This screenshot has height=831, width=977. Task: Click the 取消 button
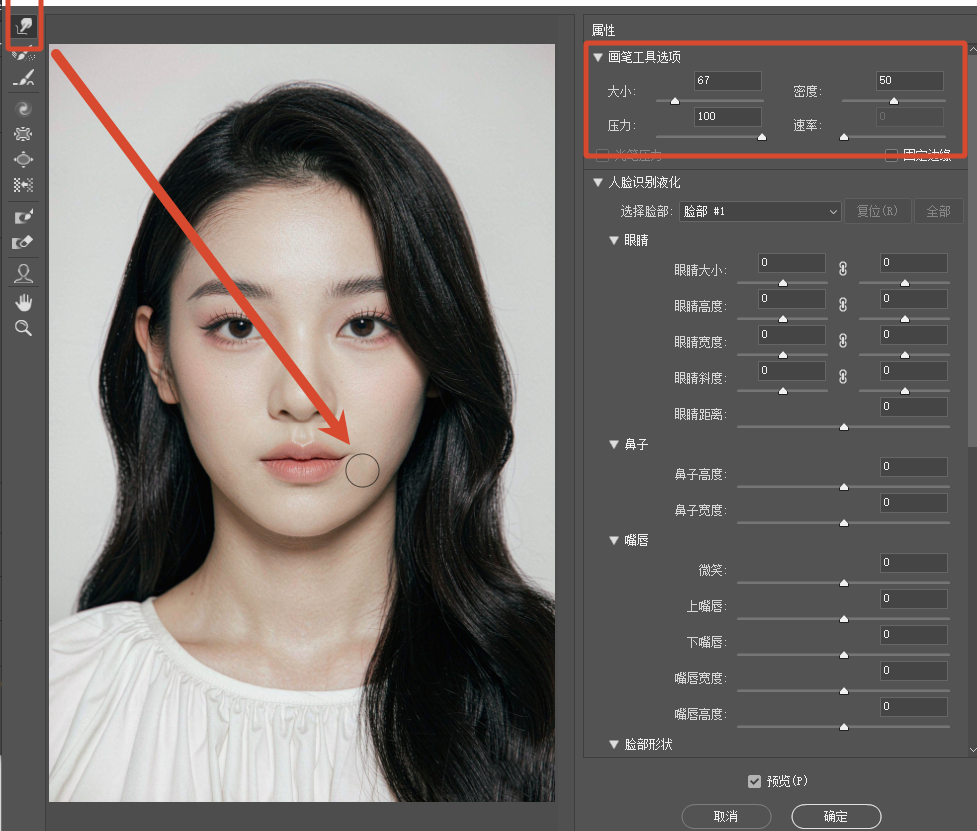(x=726, y=816)
